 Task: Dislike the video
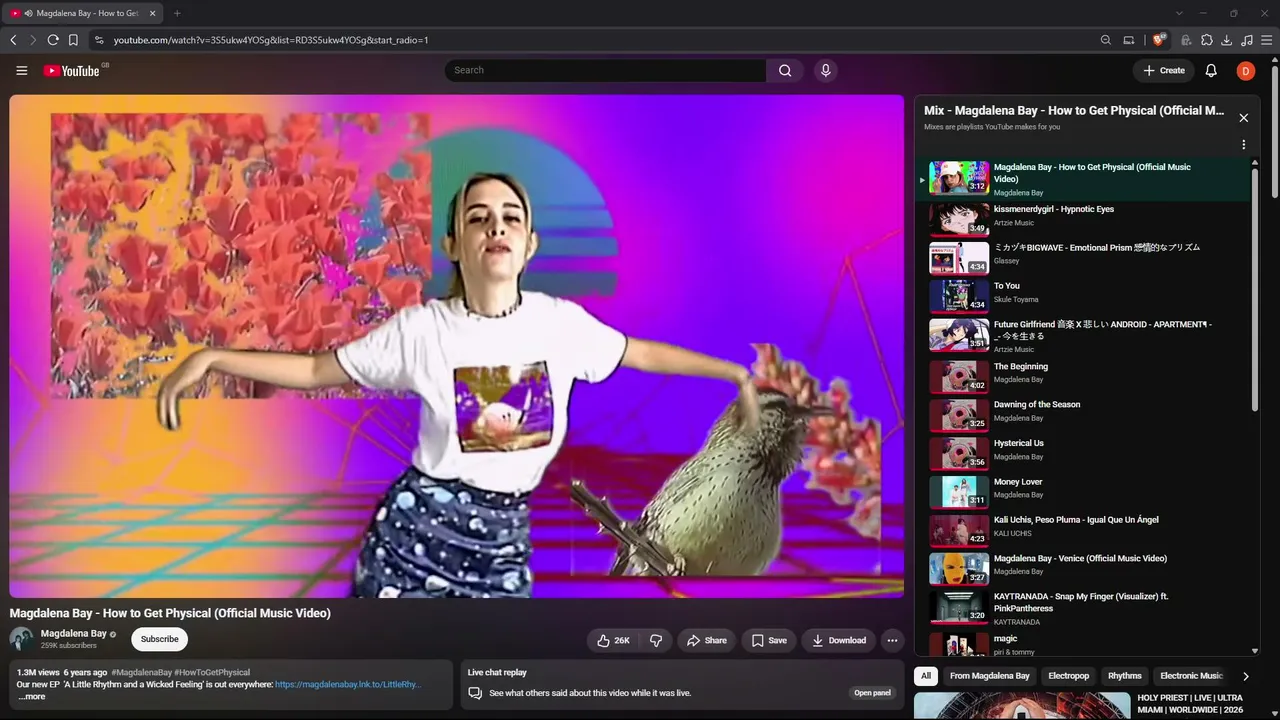[x=656, y=641]
